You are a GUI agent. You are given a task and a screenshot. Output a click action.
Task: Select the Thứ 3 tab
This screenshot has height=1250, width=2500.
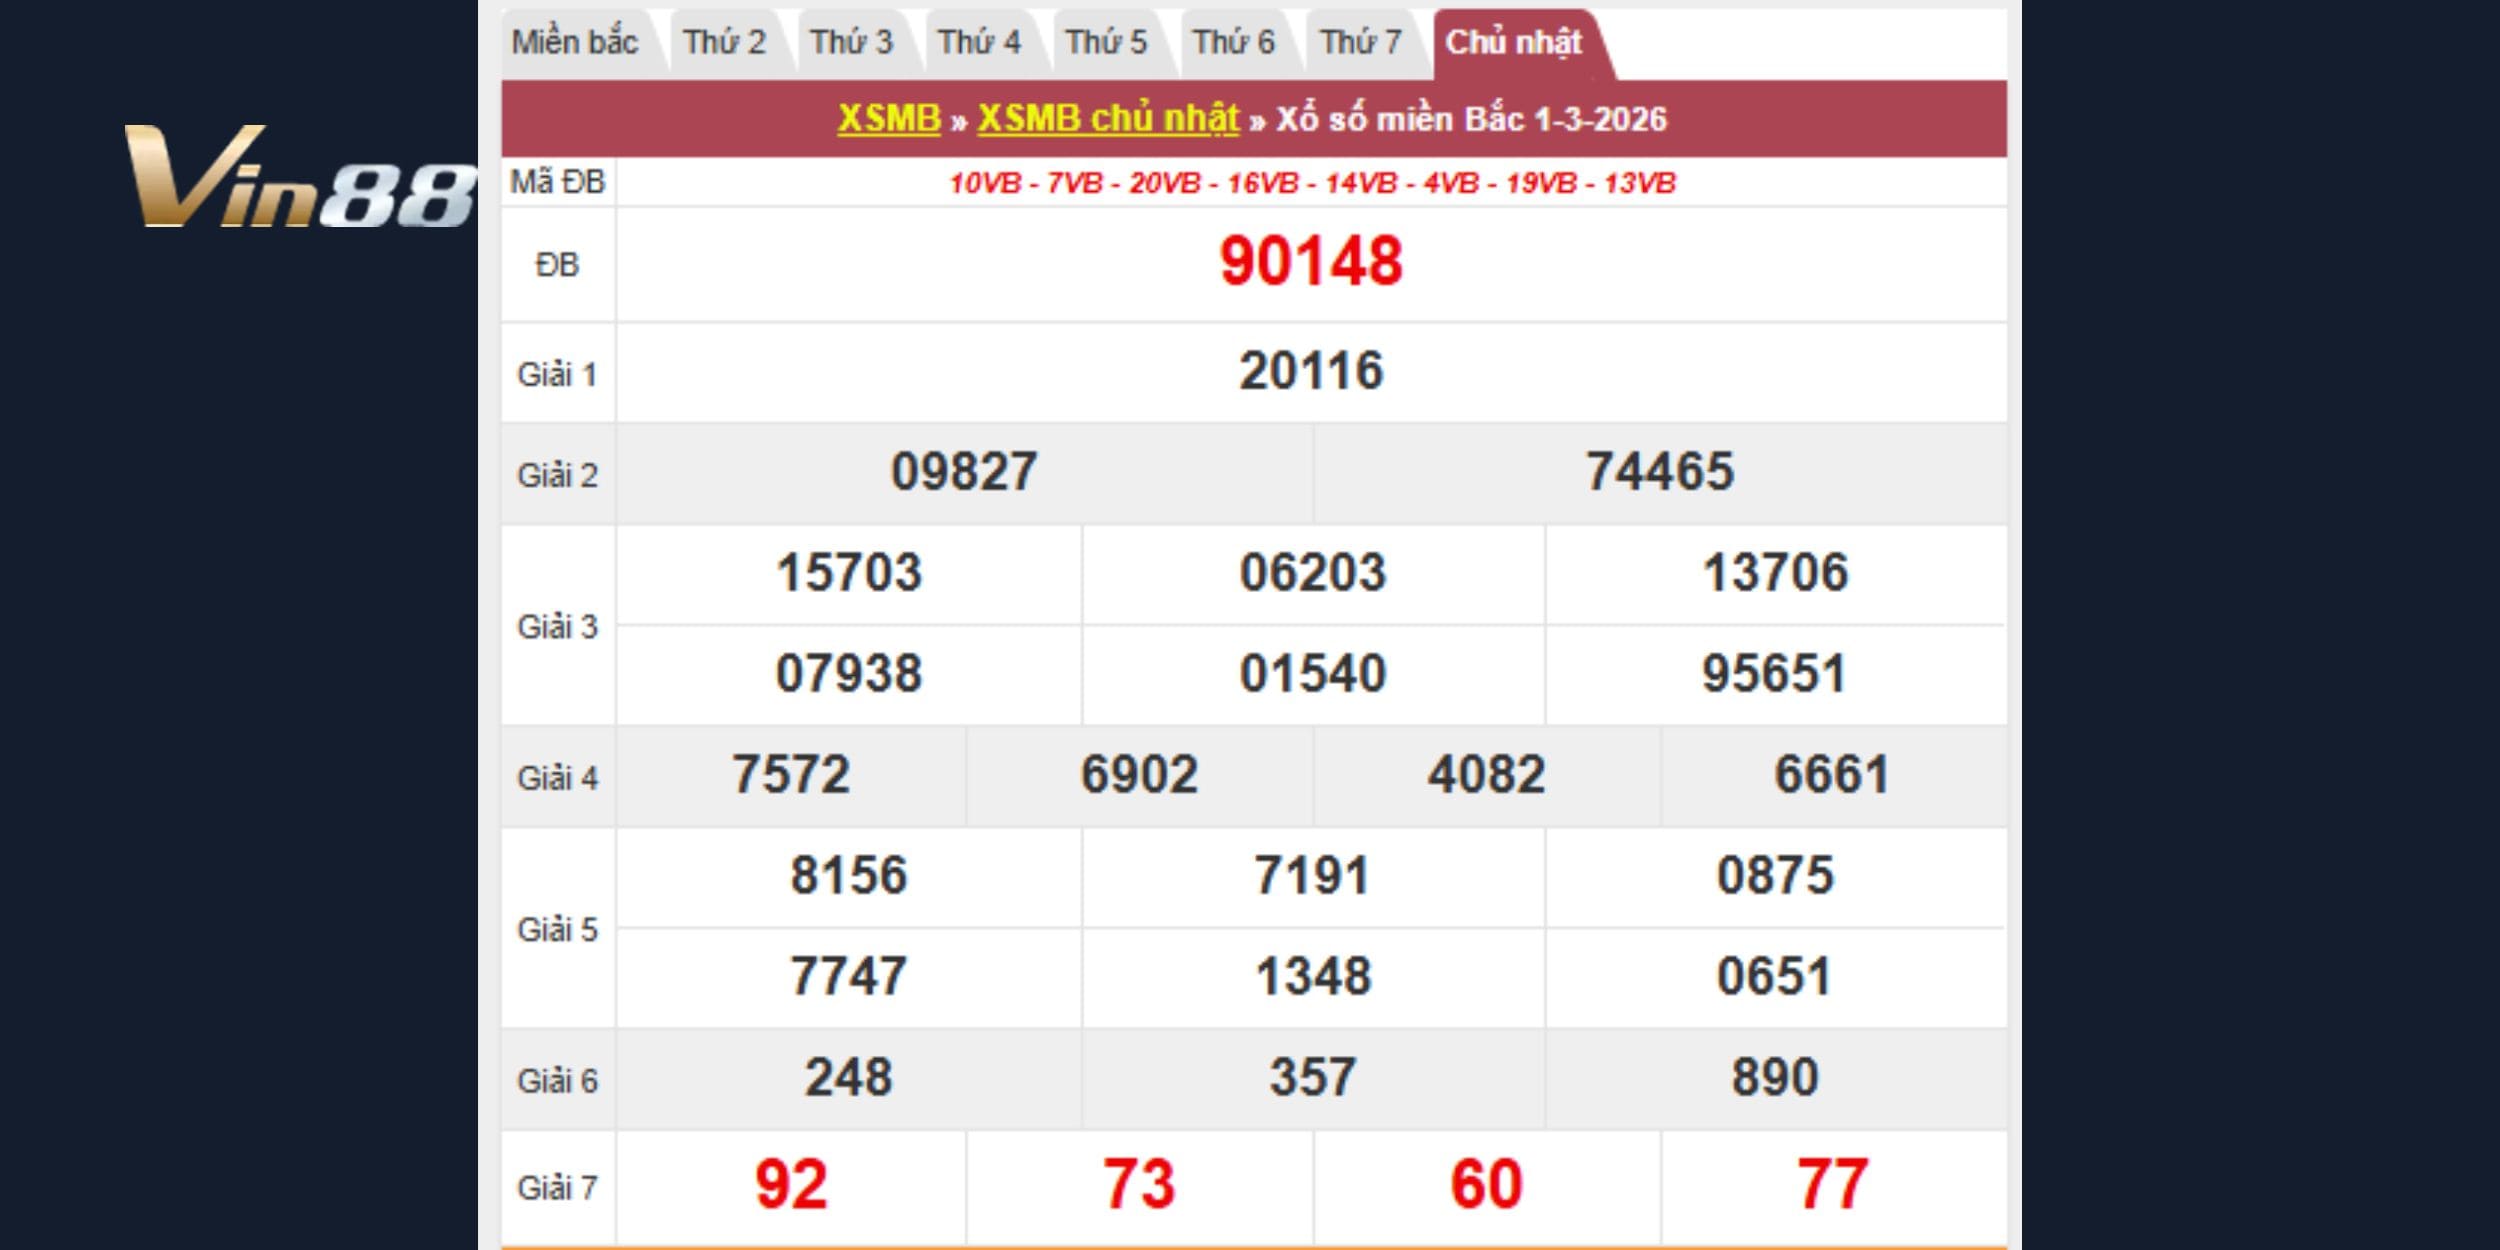(851, 43)
